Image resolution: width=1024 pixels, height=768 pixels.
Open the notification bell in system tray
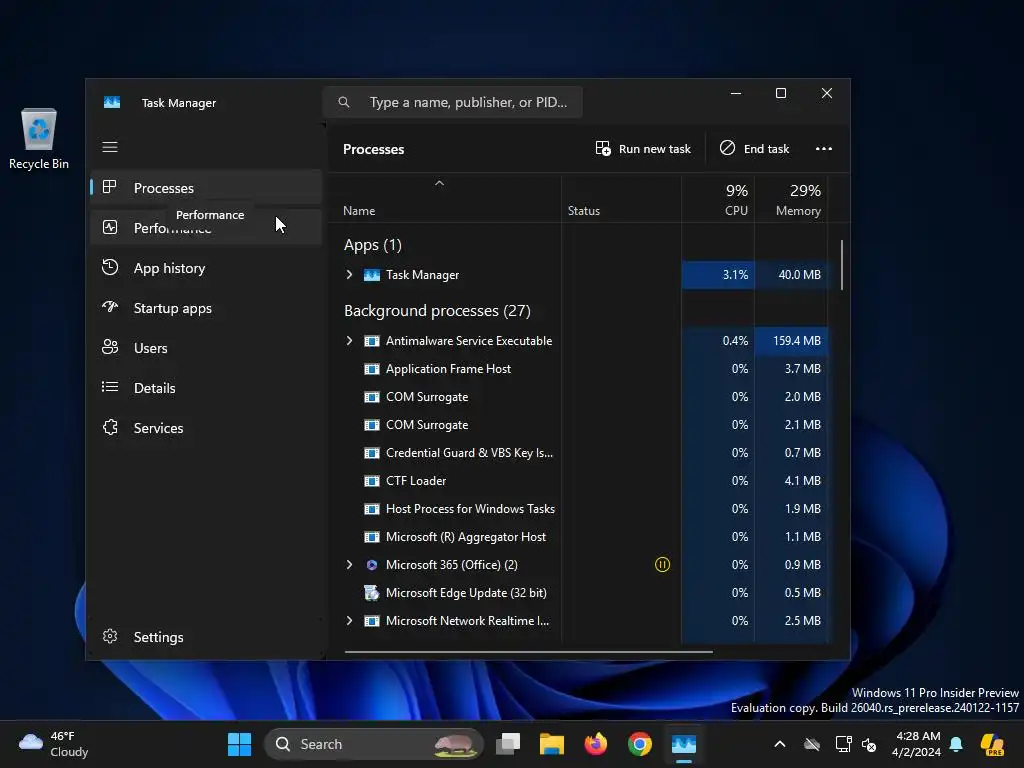956,744
